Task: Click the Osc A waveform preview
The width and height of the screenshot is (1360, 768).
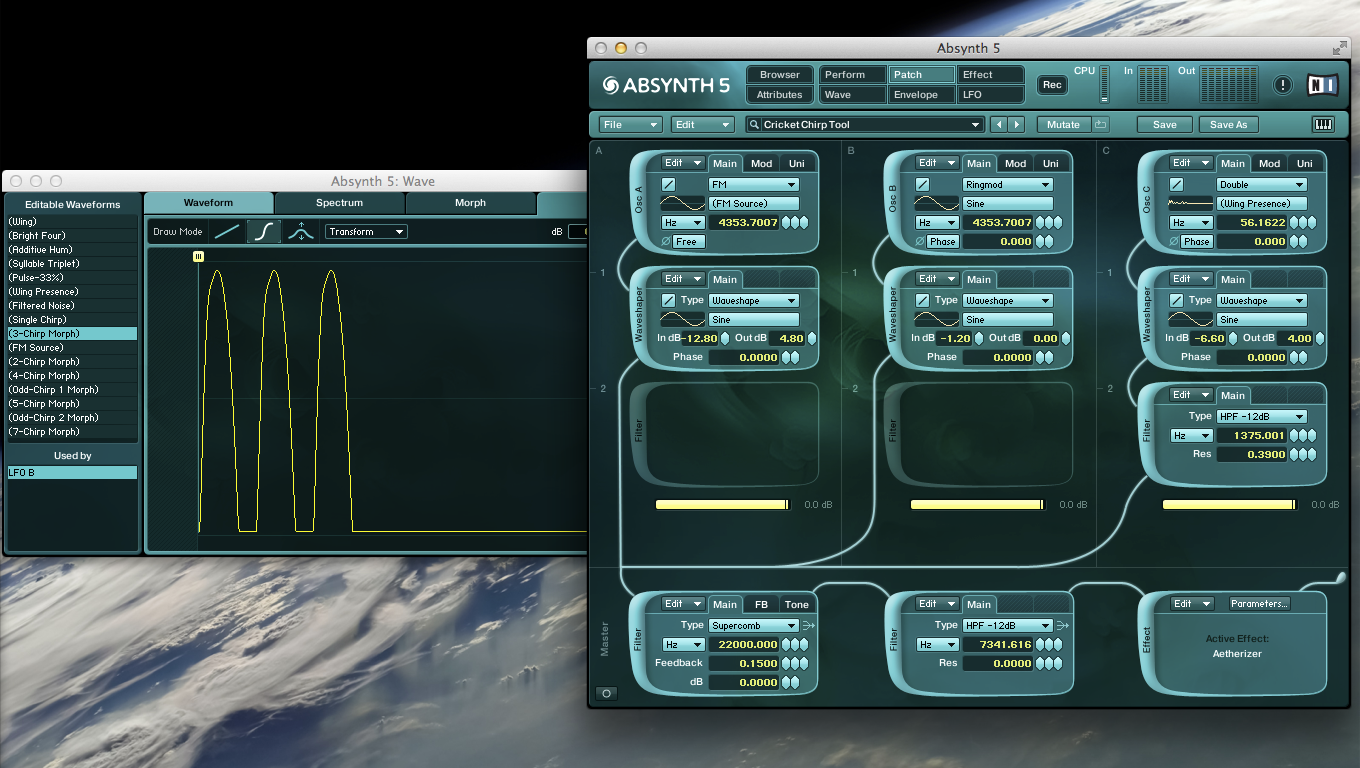Action: pos(681,203)
